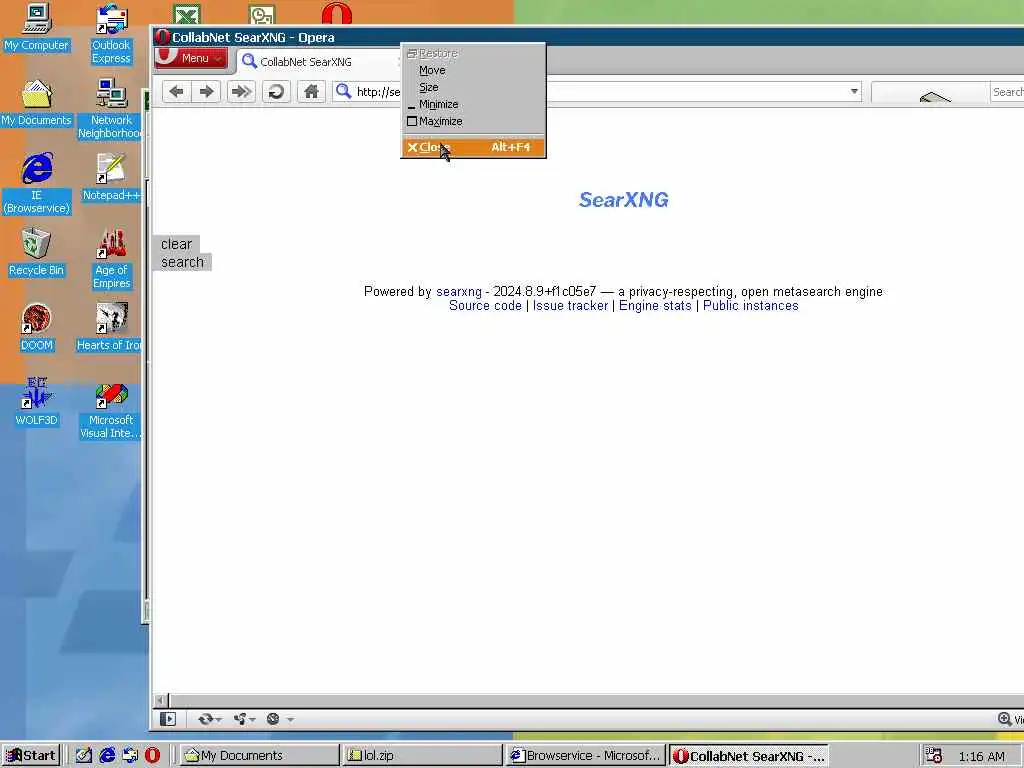
Task: Choose Close Alt+F4 in the system menu
Action: pyautogui.click(x=473, y=148)
